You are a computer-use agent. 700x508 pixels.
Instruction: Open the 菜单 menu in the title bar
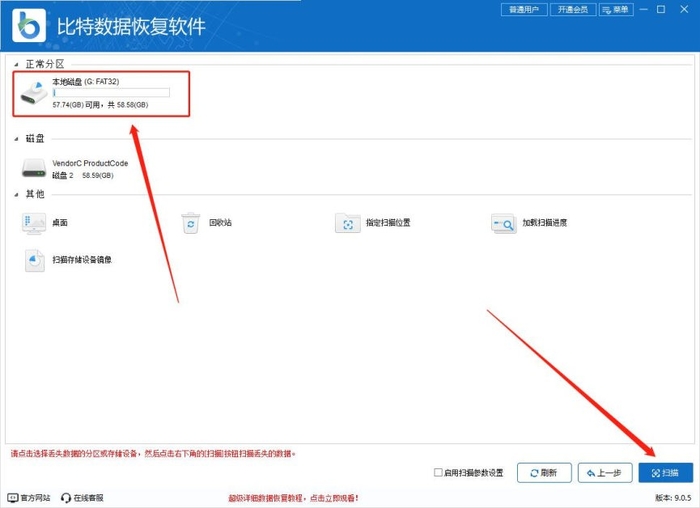tap(616, 10)
